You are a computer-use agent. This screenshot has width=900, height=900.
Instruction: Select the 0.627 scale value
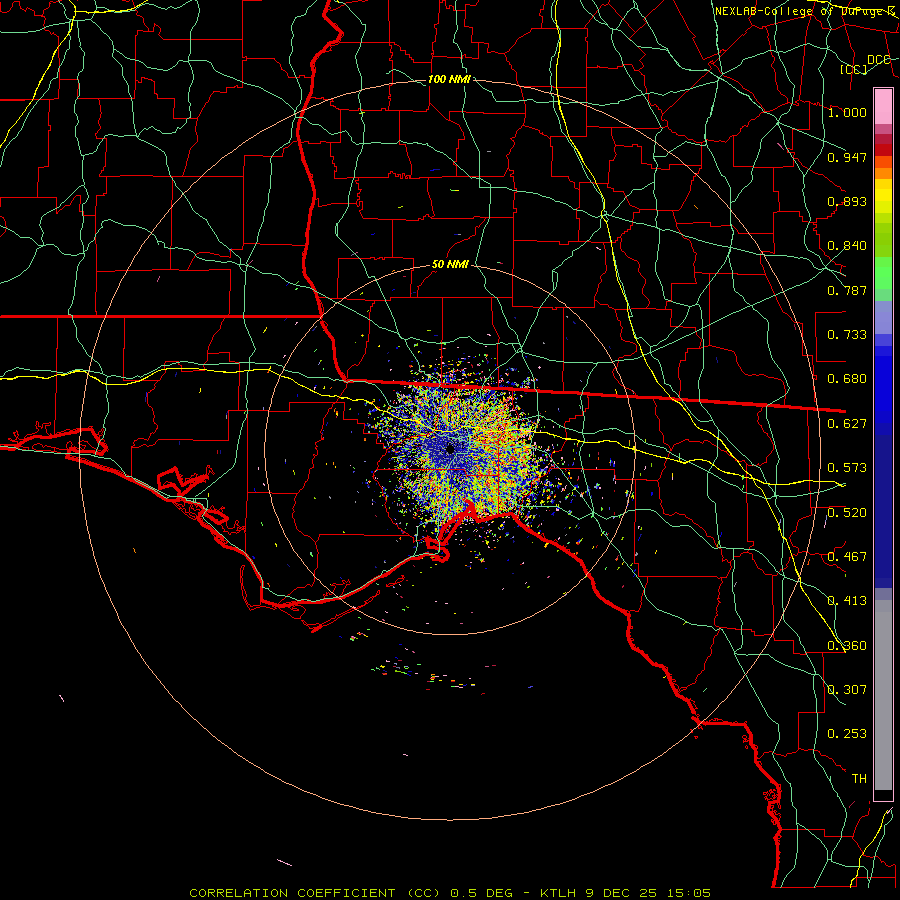[x=847, y=424]
